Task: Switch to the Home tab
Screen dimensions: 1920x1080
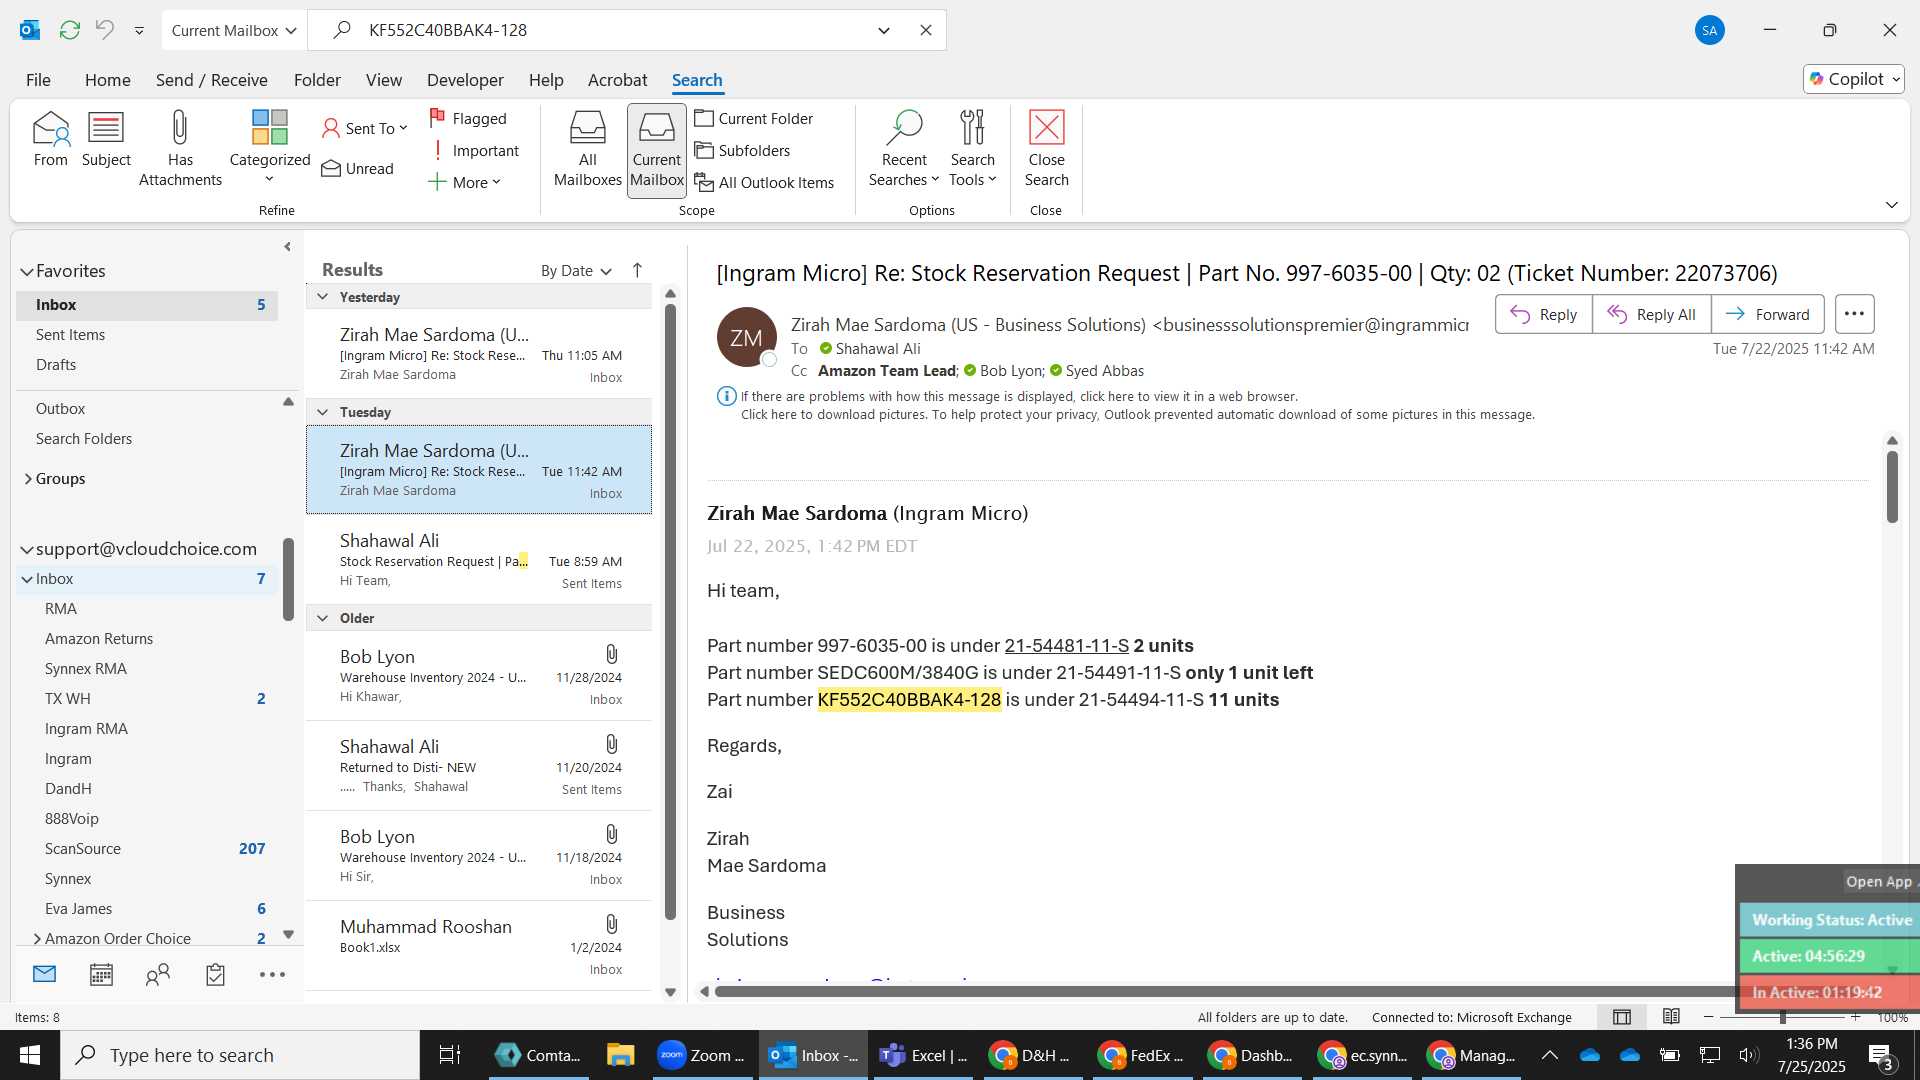Action: (x=107, y=80)
